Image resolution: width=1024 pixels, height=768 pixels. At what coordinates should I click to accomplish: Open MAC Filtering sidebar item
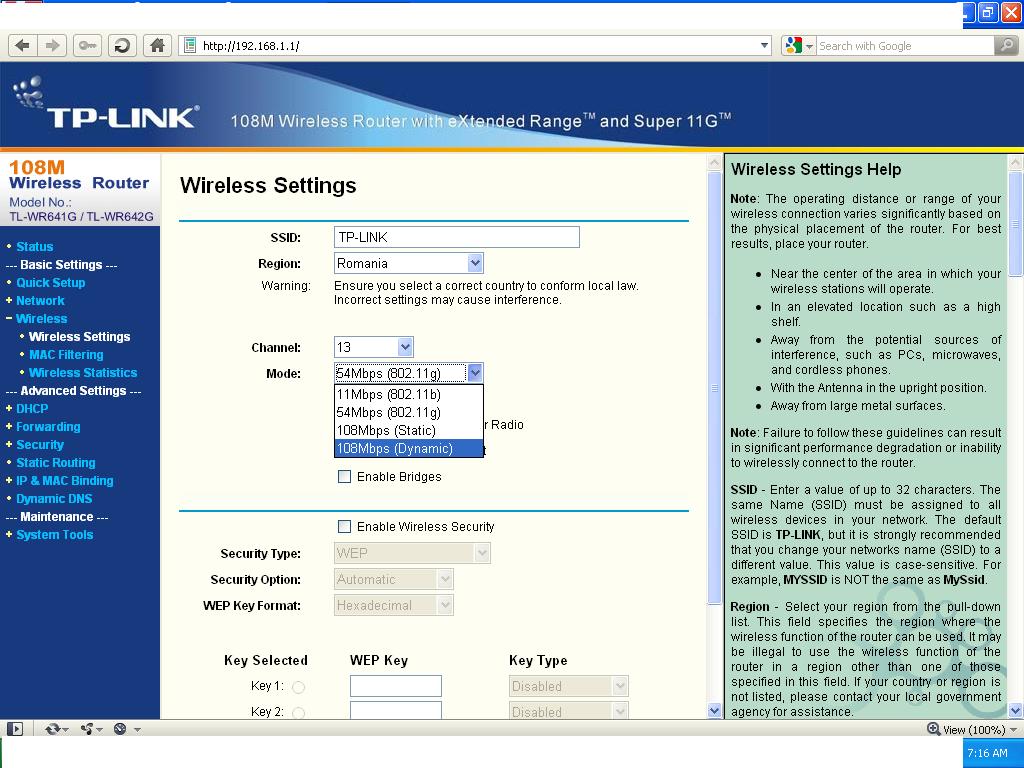66,355
